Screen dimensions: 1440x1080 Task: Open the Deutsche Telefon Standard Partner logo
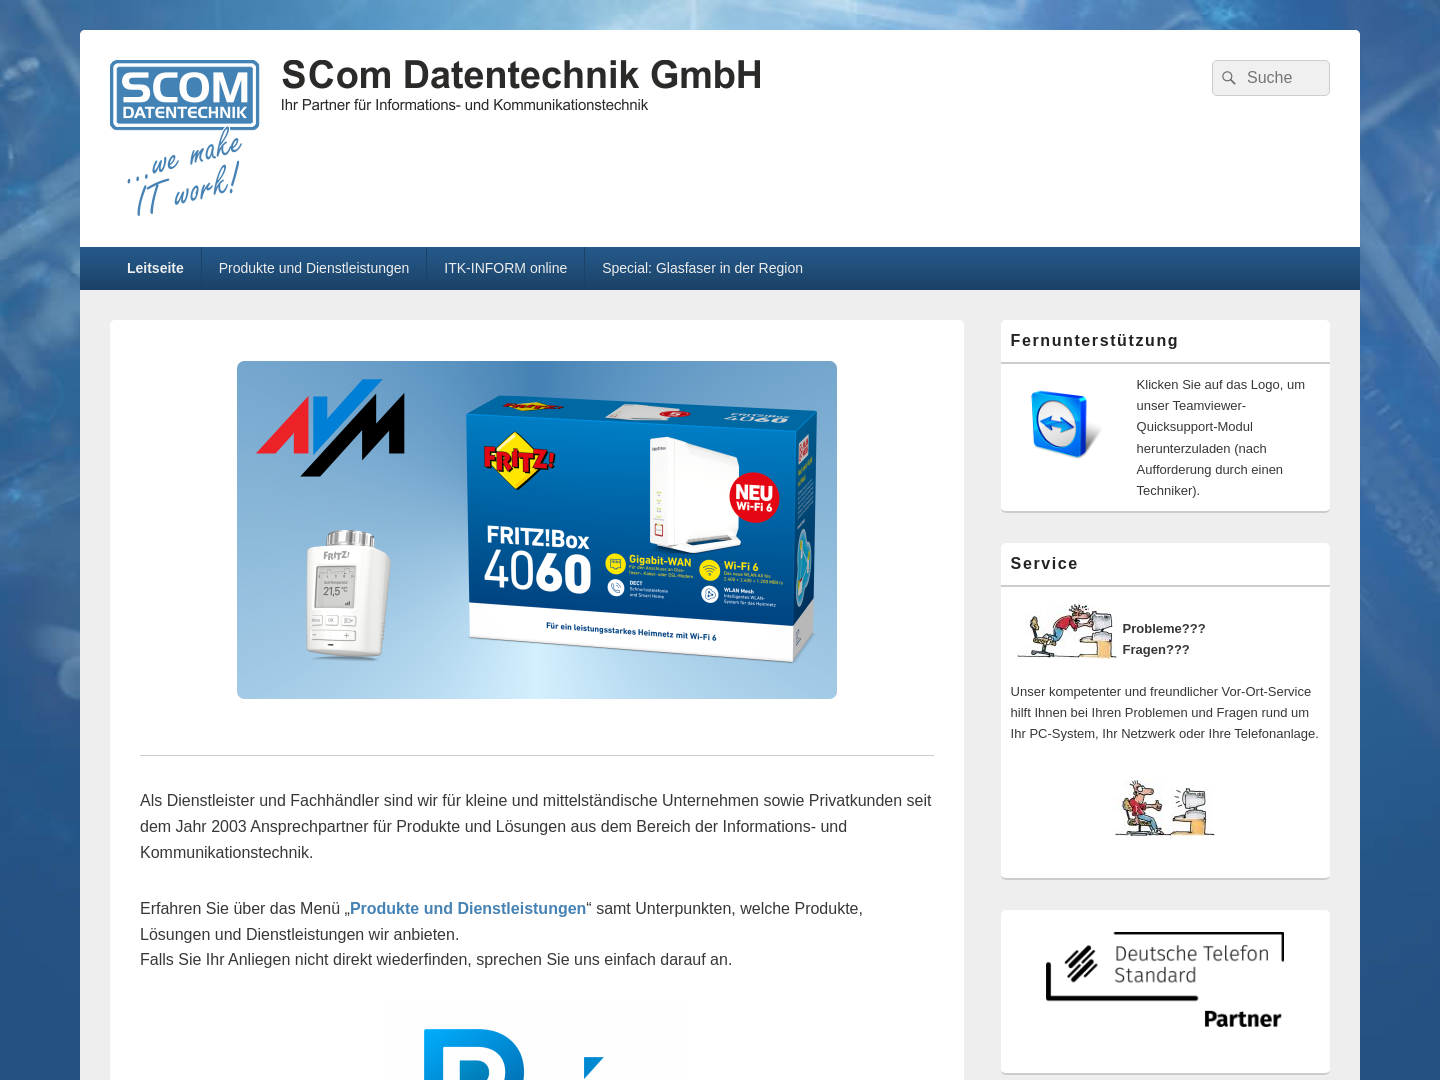(x=1165, y=981)
